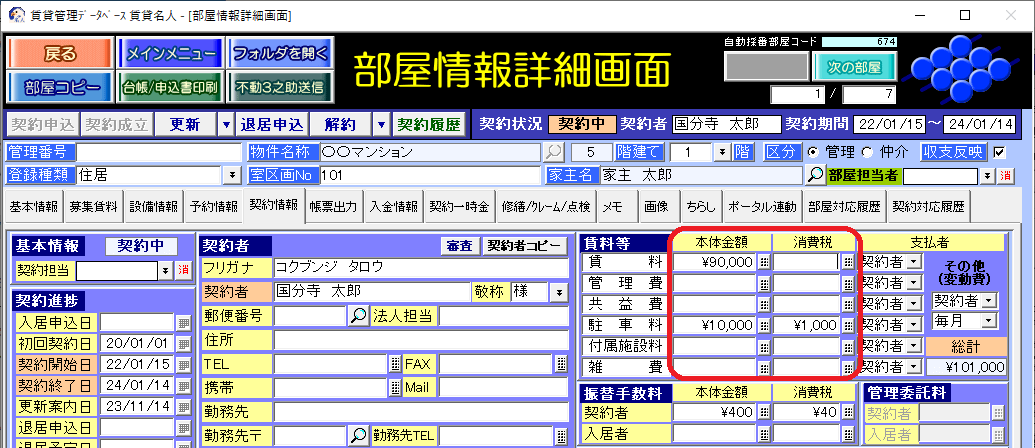Open calculator icon for 賃料 本体金額

(x=764, y=262)
